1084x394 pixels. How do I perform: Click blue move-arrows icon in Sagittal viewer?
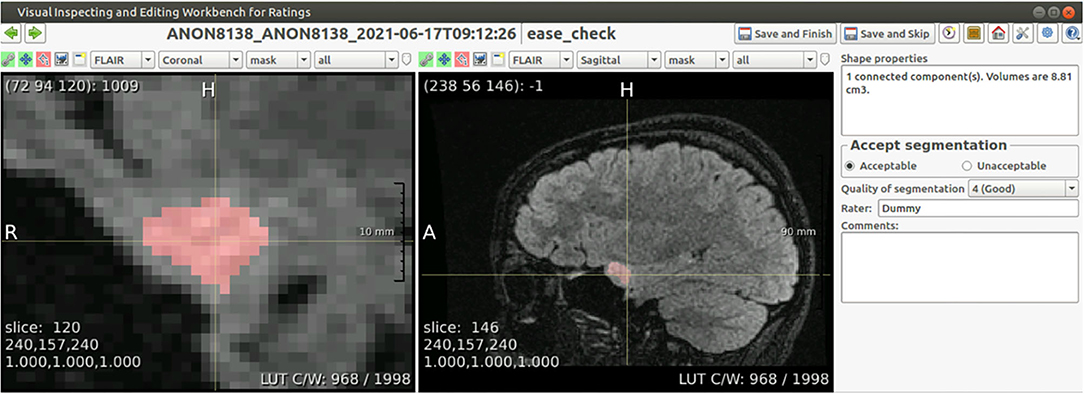[x=445, y=59]
